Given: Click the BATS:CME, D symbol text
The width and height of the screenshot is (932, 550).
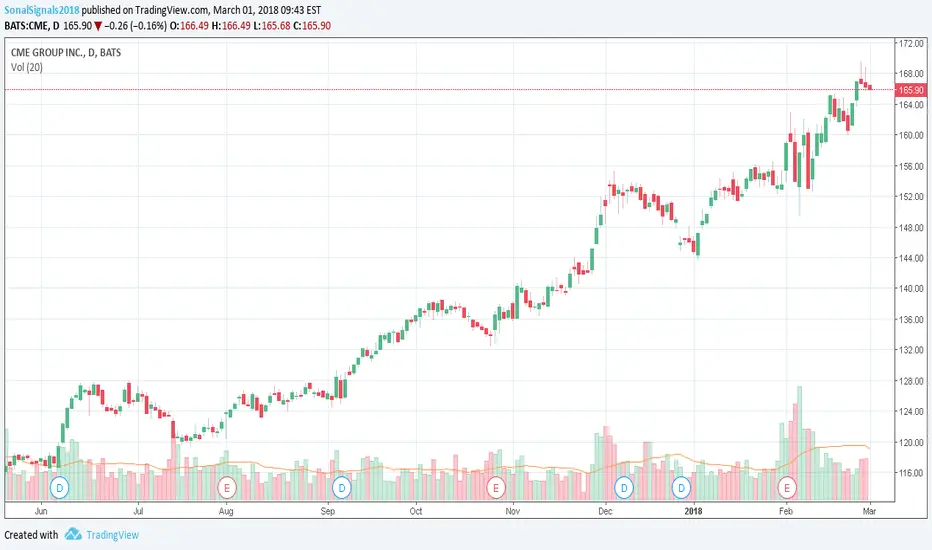Looking at the screenshot, I should (32, 26).
